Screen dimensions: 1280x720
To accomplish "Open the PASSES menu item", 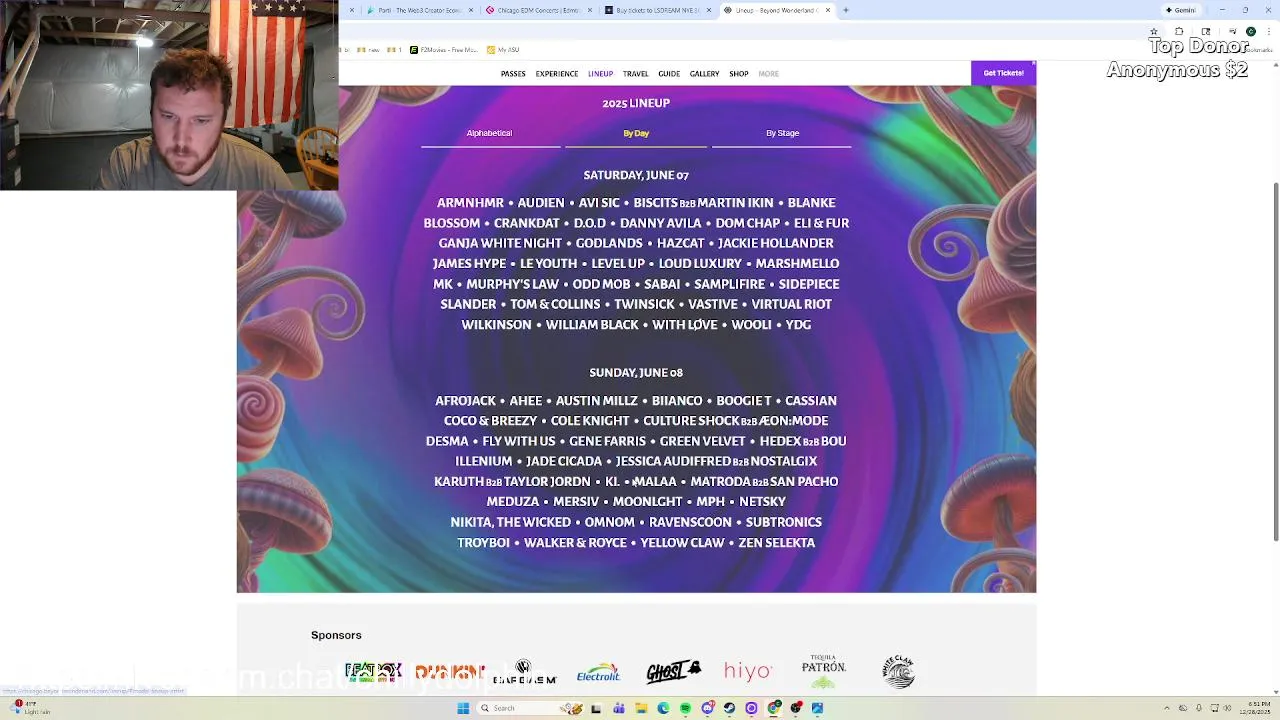I will coord(513,74).
